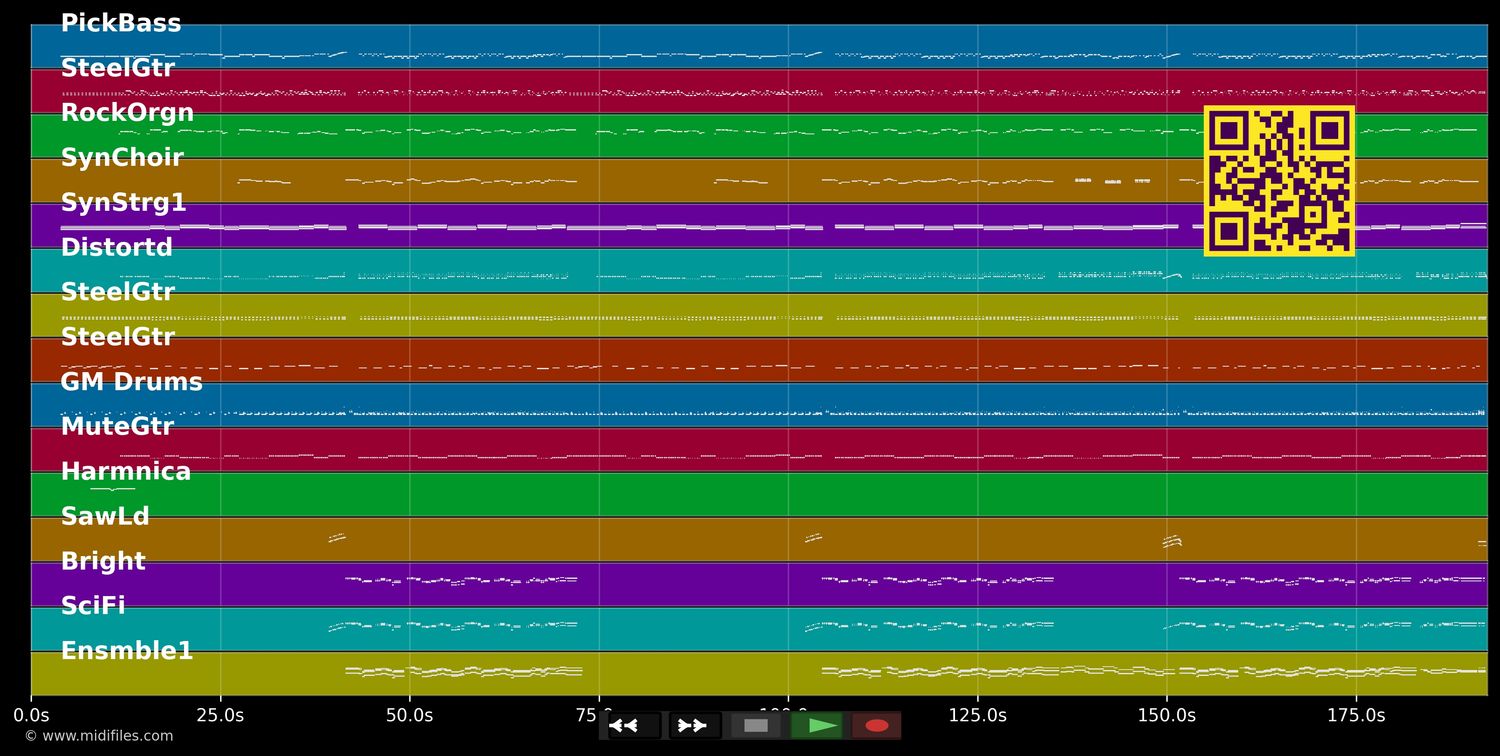The image size is (1500, 756).
Task: Click the 25.0s time axis label
Action: click(220, 716)
